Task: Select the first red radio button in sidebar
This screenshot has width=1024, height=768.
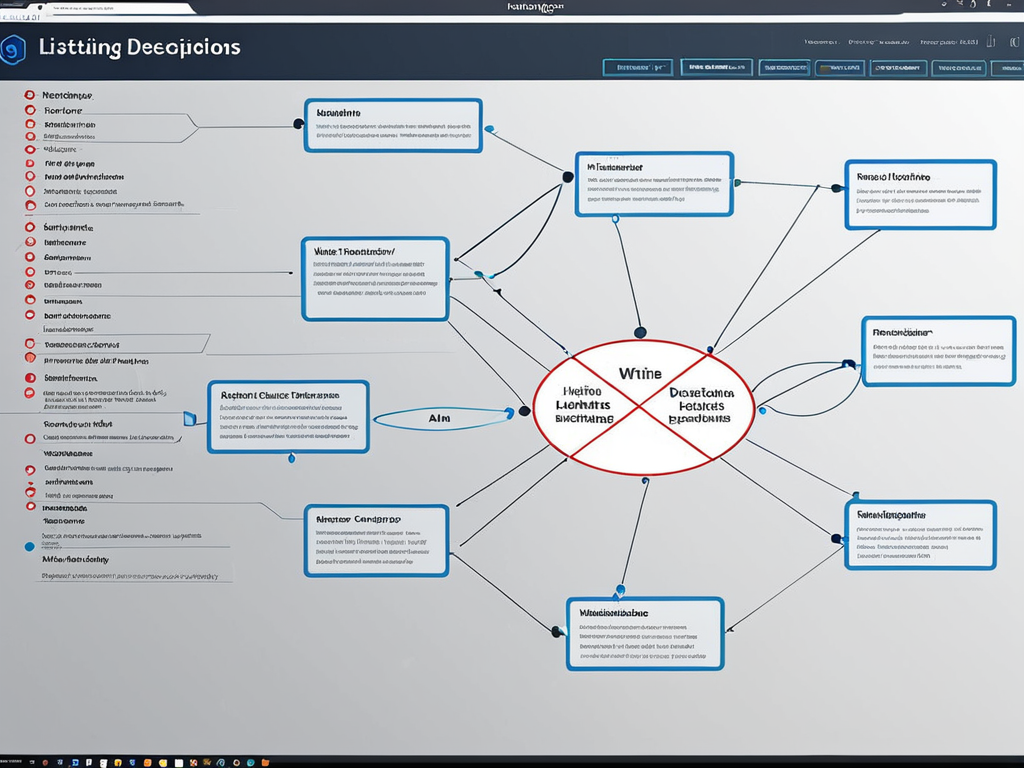Action: pos(29,93)
